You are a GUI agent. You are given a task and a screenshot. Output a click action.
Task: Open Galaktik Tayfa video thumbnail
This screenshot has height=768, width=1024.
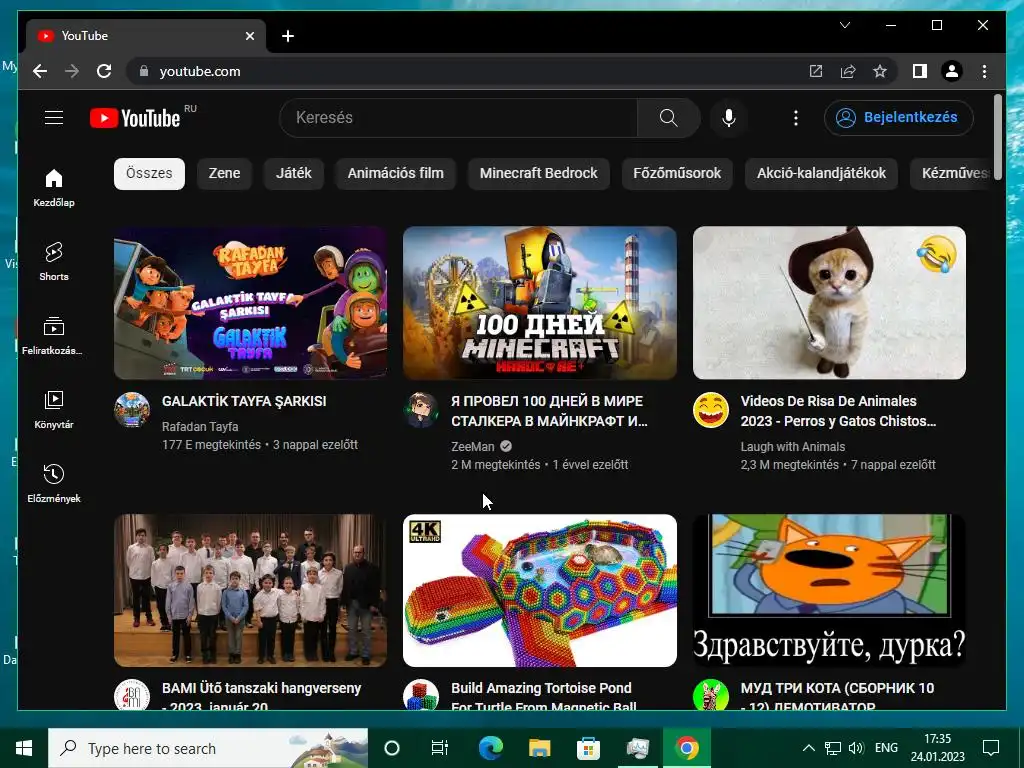click(x=251, y=302)
